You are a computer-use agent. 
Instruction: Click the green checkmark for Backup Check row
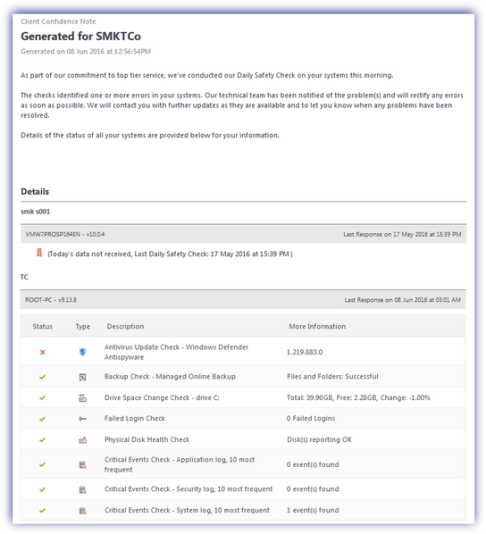(x=42, y=377)
